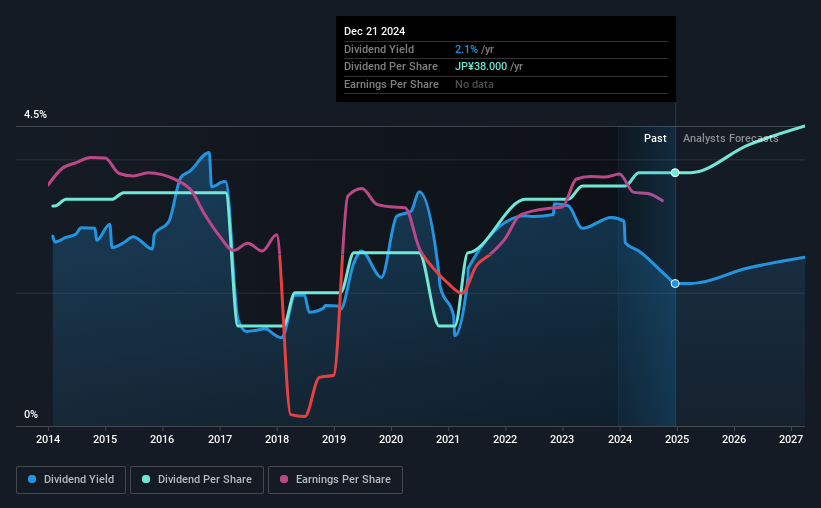
Task: Click the 2.1% dividend yield value
Action: pyautogui.click(x=466, y=49)
